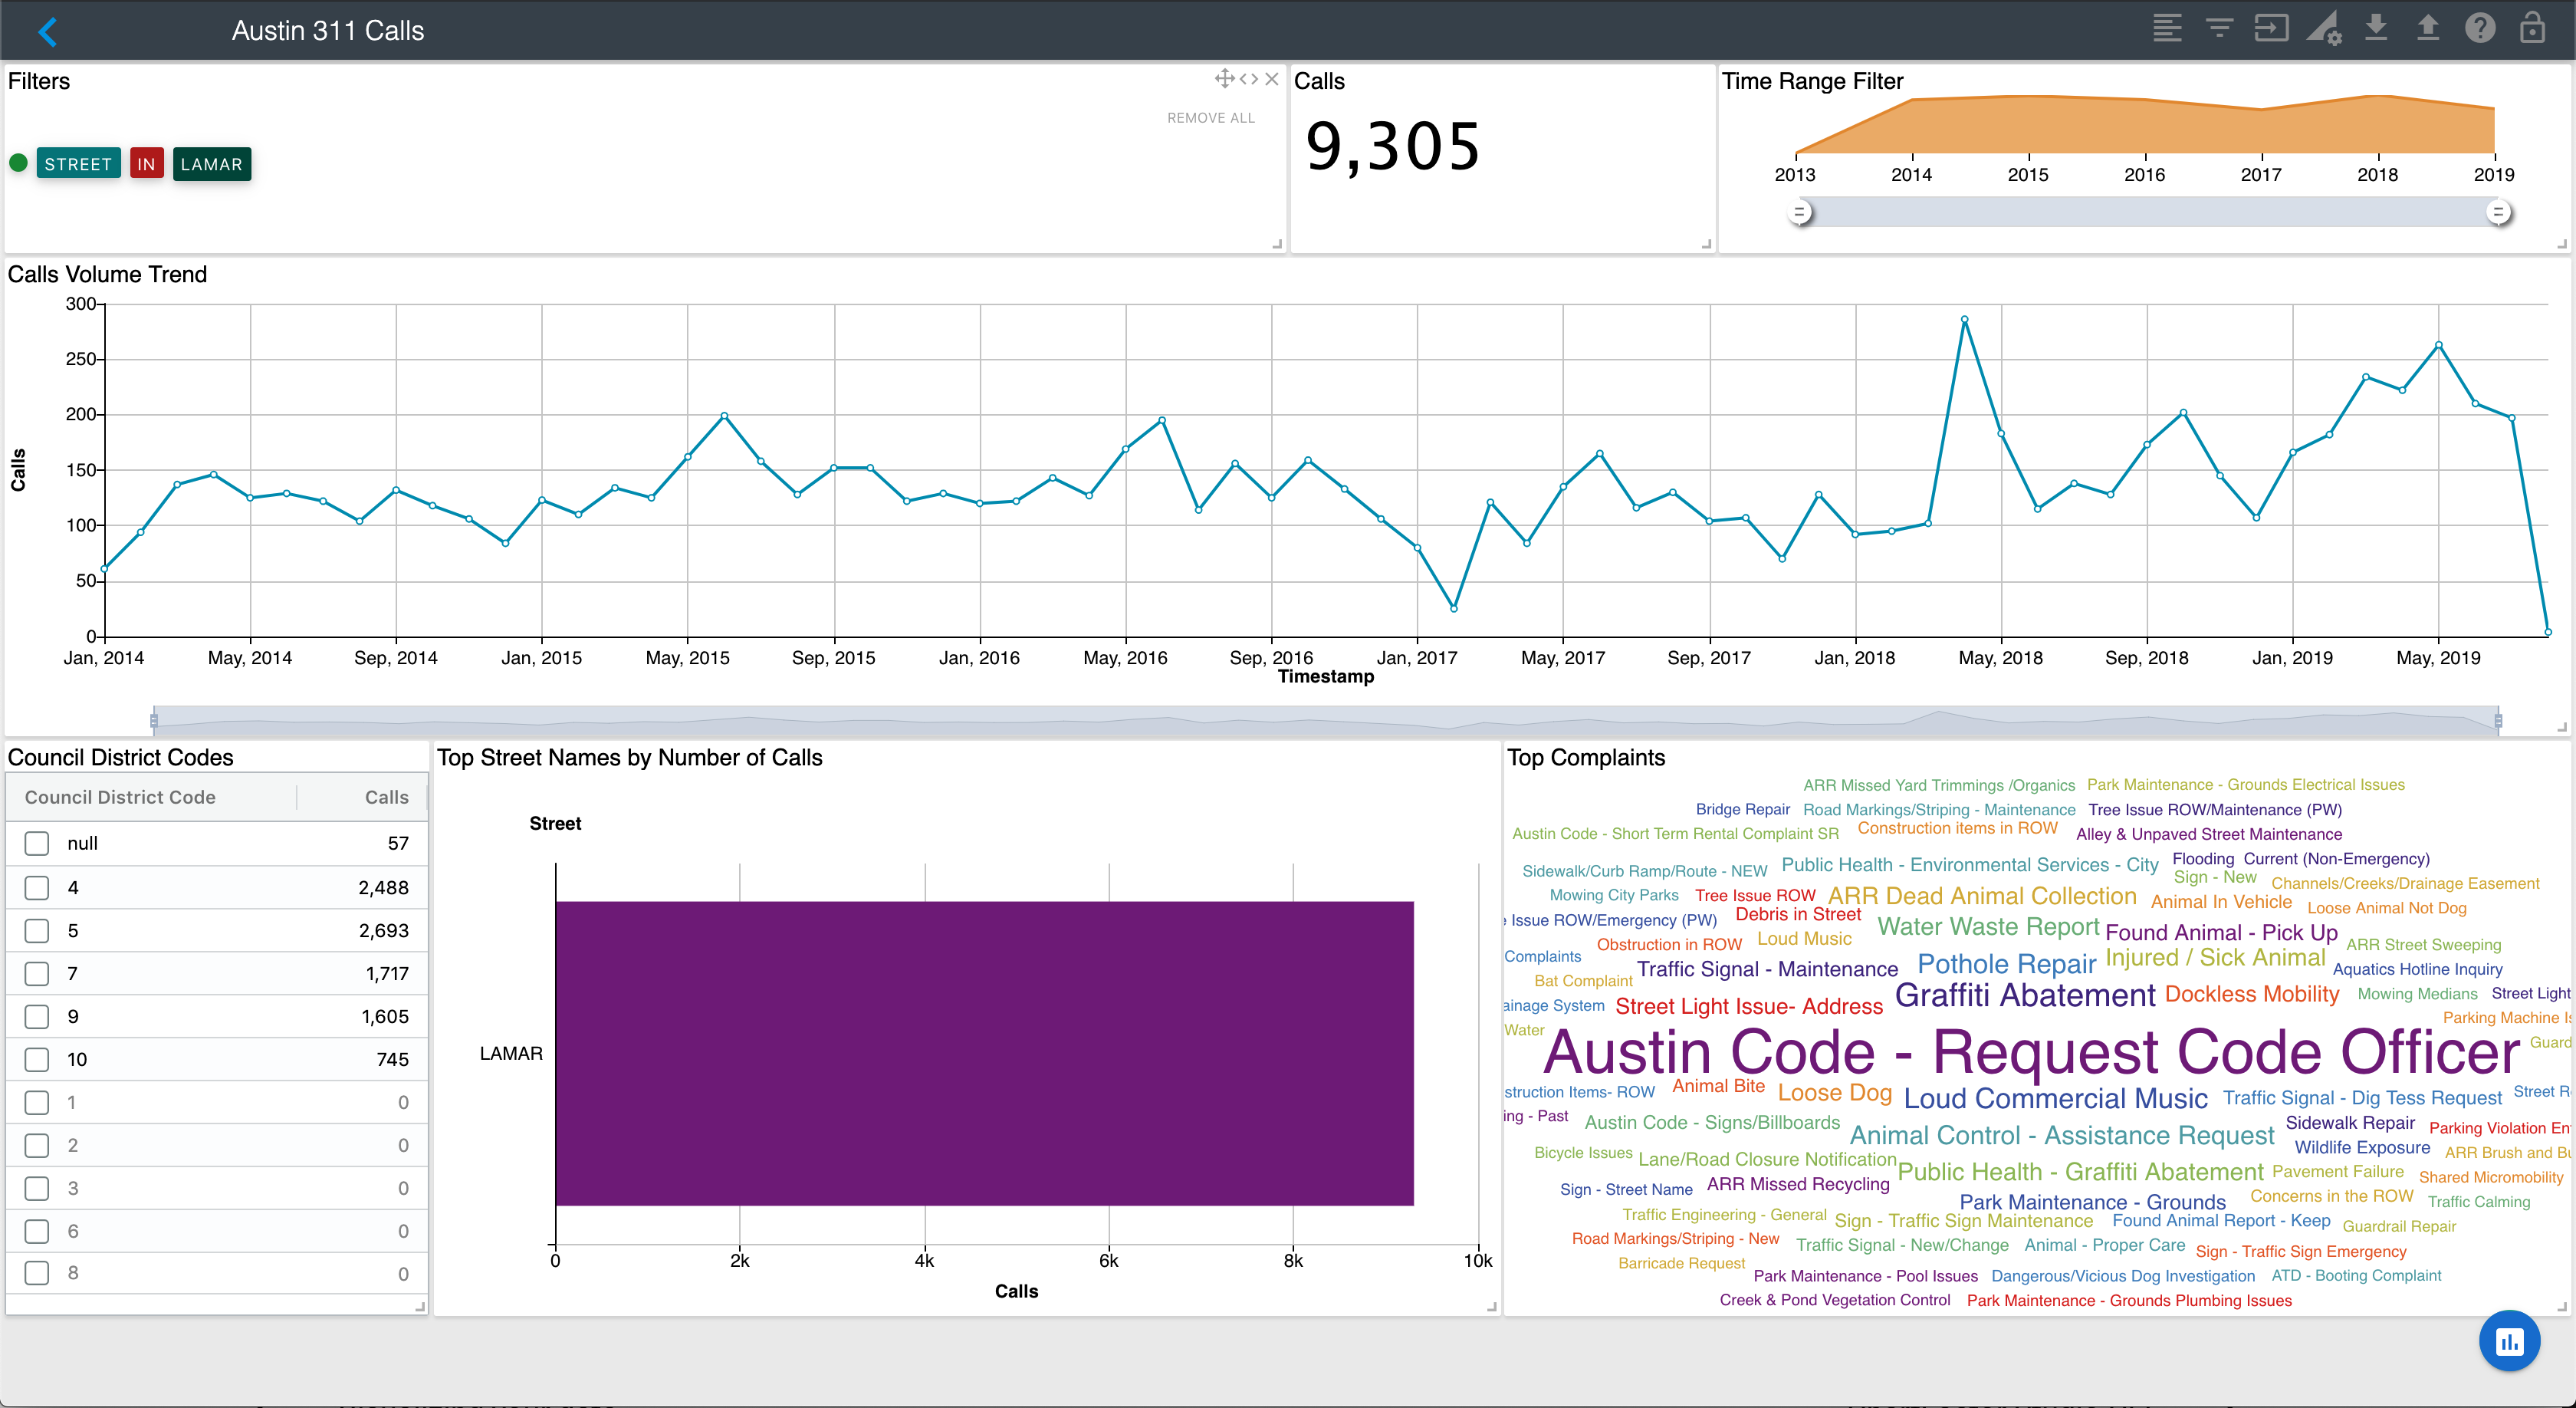Check the district 5 row checkbox
2576x1408 pixels.
[37, 930]
